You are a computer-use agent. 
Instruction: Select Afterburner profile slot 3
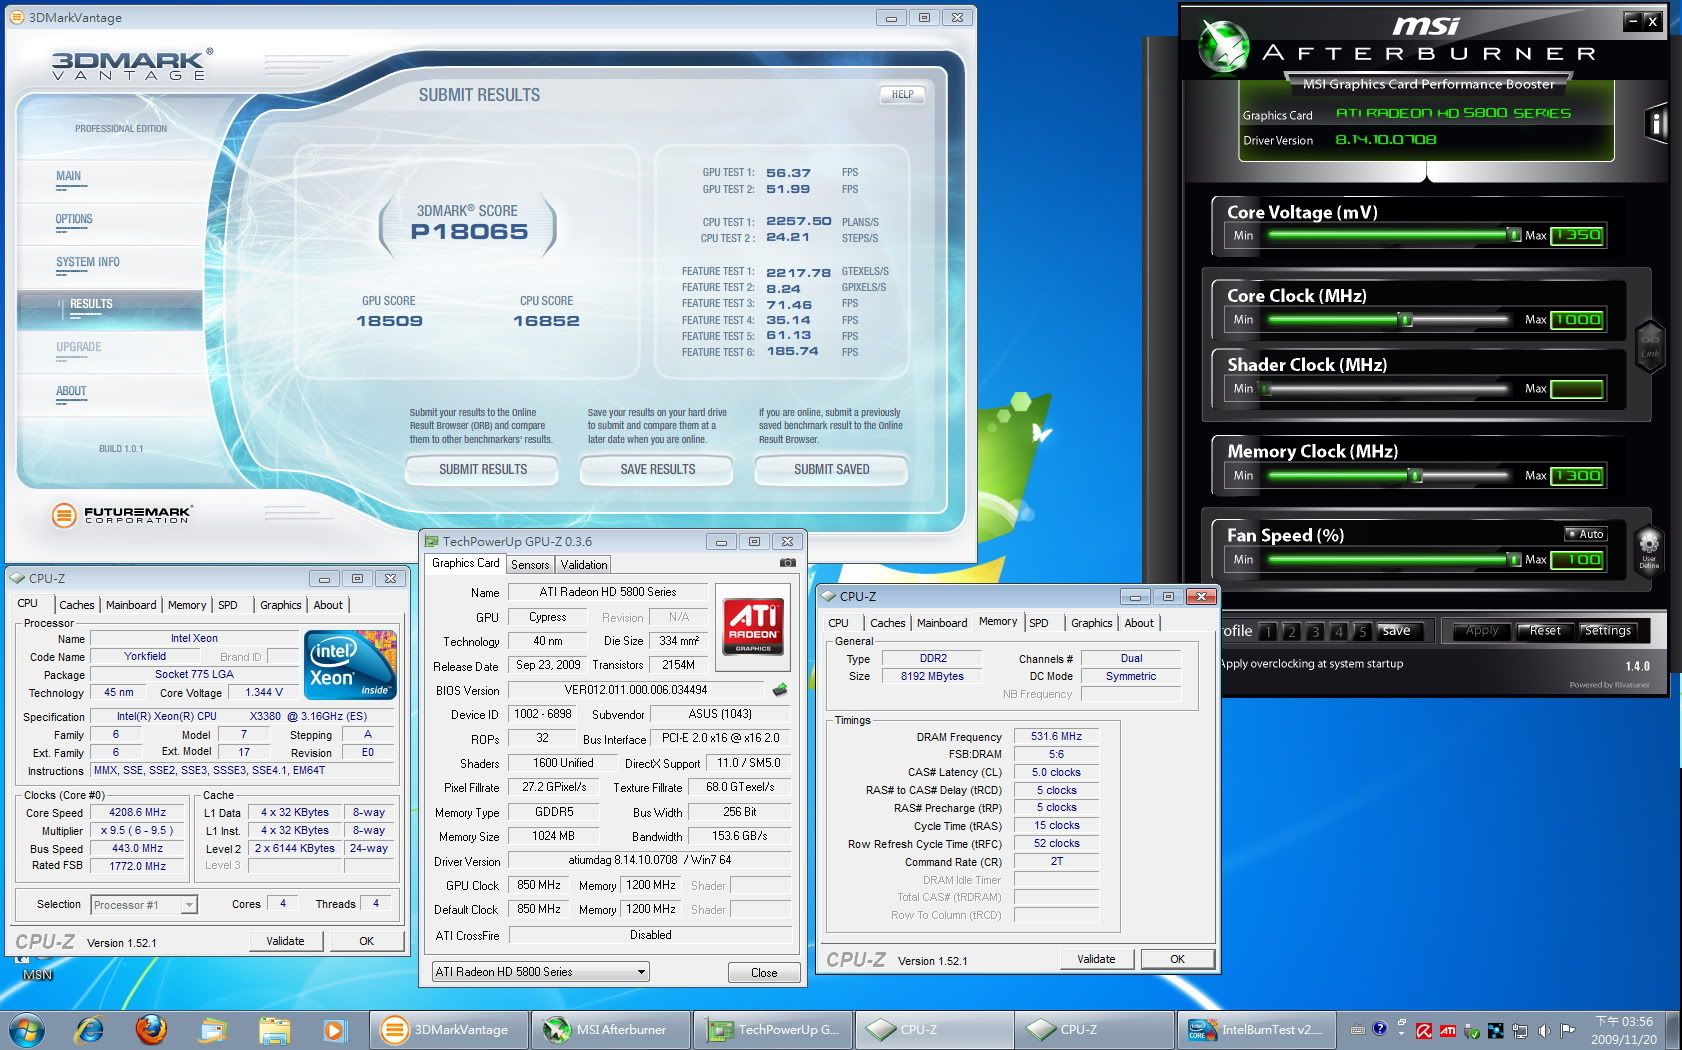[1315, 631]
